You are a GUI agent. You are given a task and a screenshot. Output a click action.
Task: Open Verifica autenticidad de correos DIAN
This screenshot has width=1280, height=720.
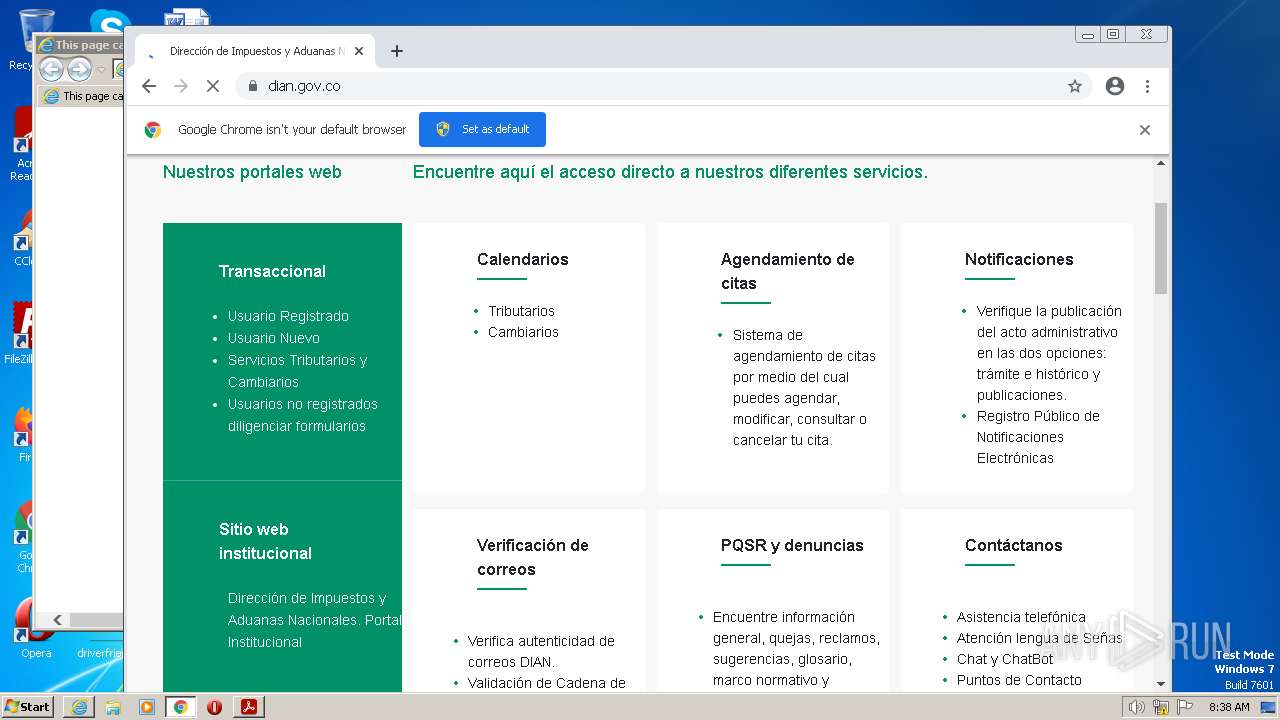[x=541, y=651]
